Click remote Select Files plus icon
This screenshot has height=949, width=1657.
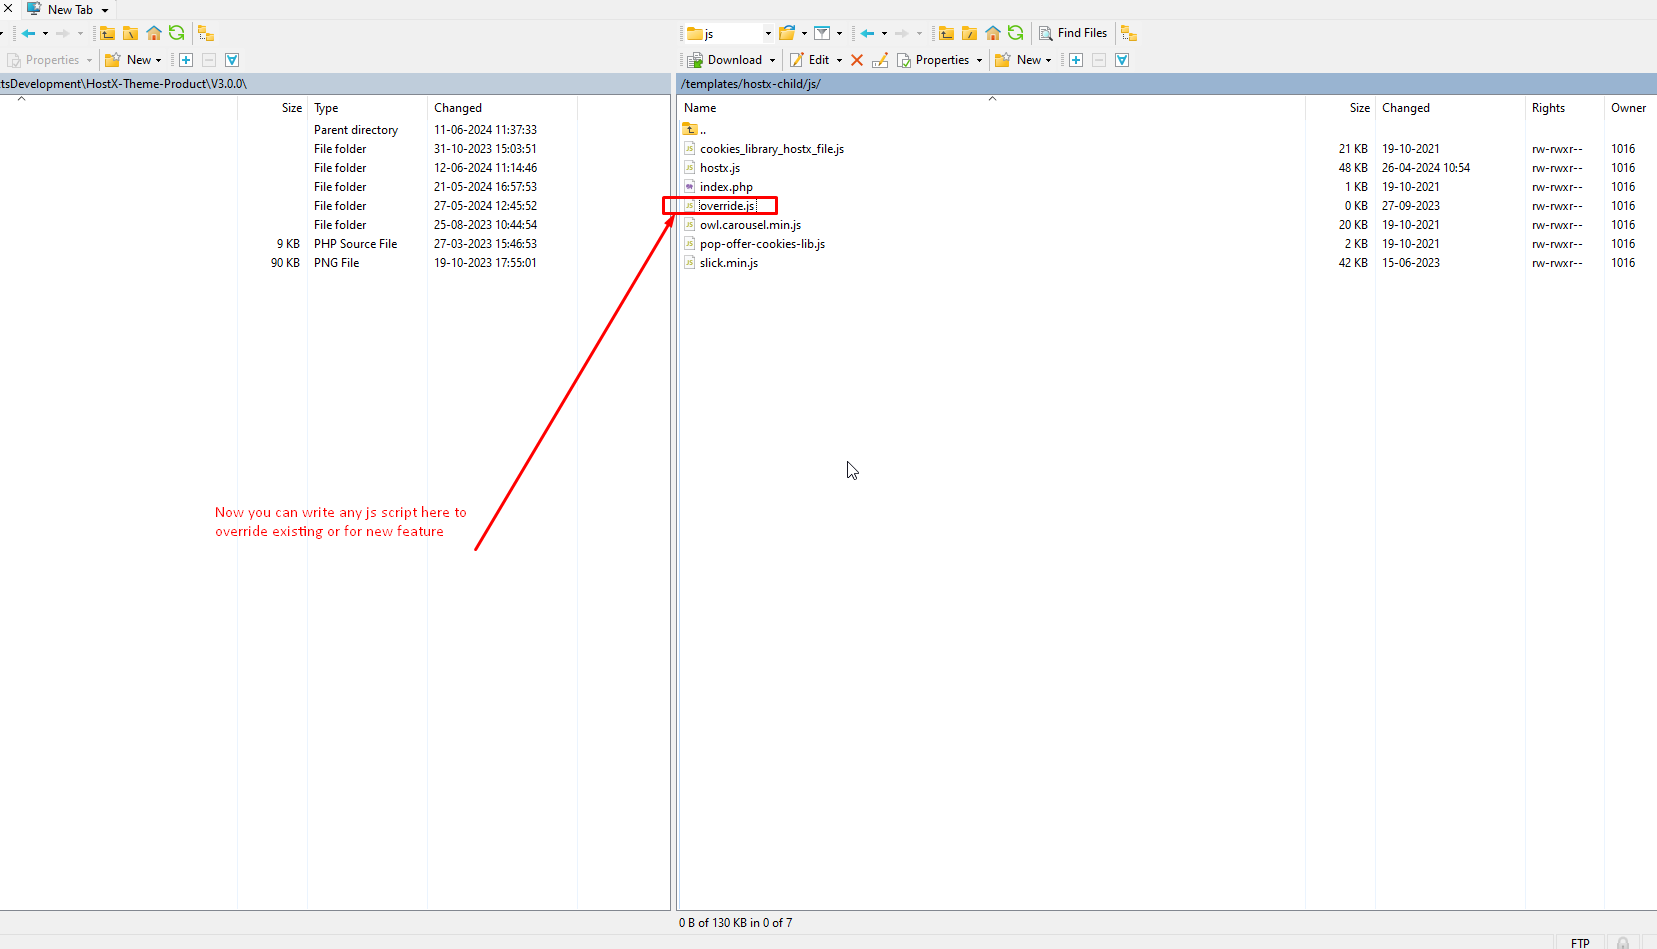point(1076,60)
